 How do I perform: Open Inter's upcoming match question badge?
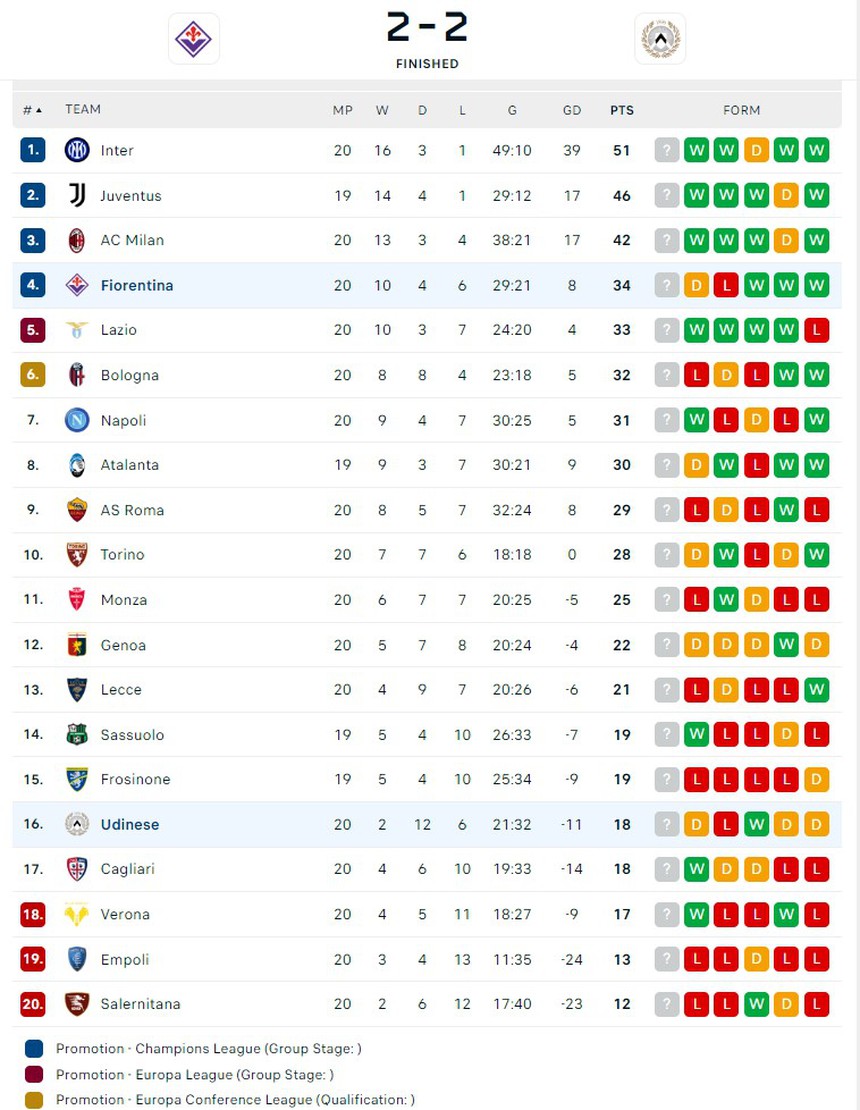(667, 150)
